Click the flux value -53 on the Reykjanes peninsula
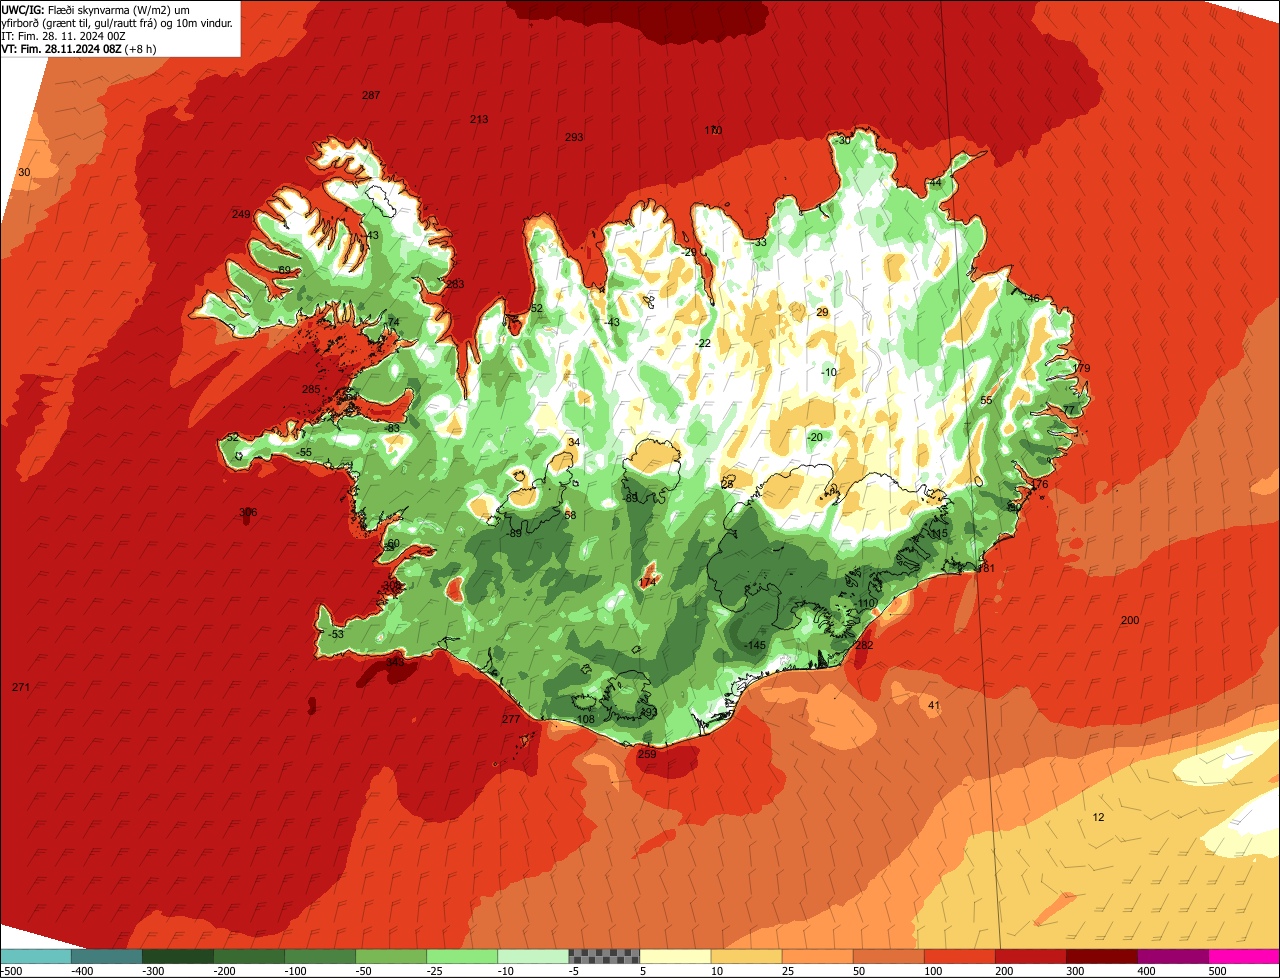 click(x=335, y=634)
